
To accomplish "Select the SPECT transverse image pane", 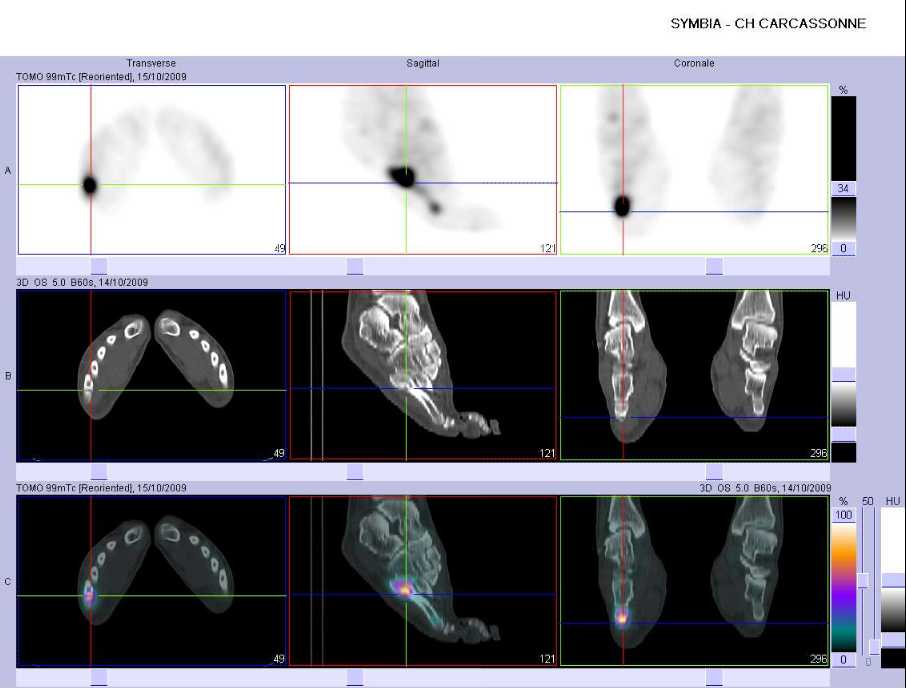I will click(x=152, y=170).
